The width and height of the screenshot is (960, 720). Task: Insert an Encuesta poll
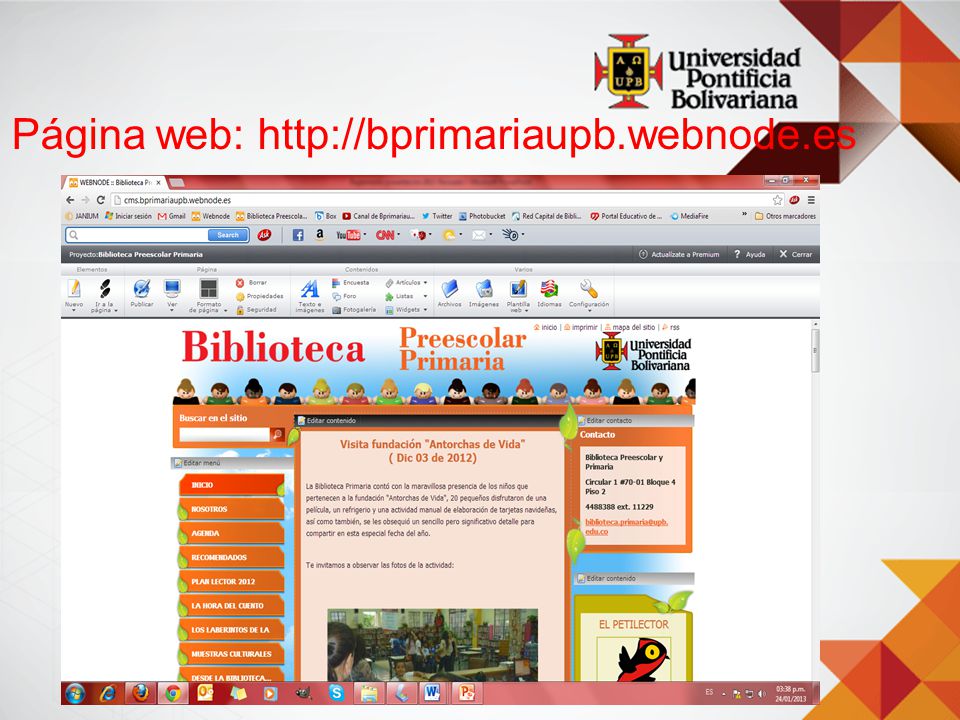click(x=351, y=283)
